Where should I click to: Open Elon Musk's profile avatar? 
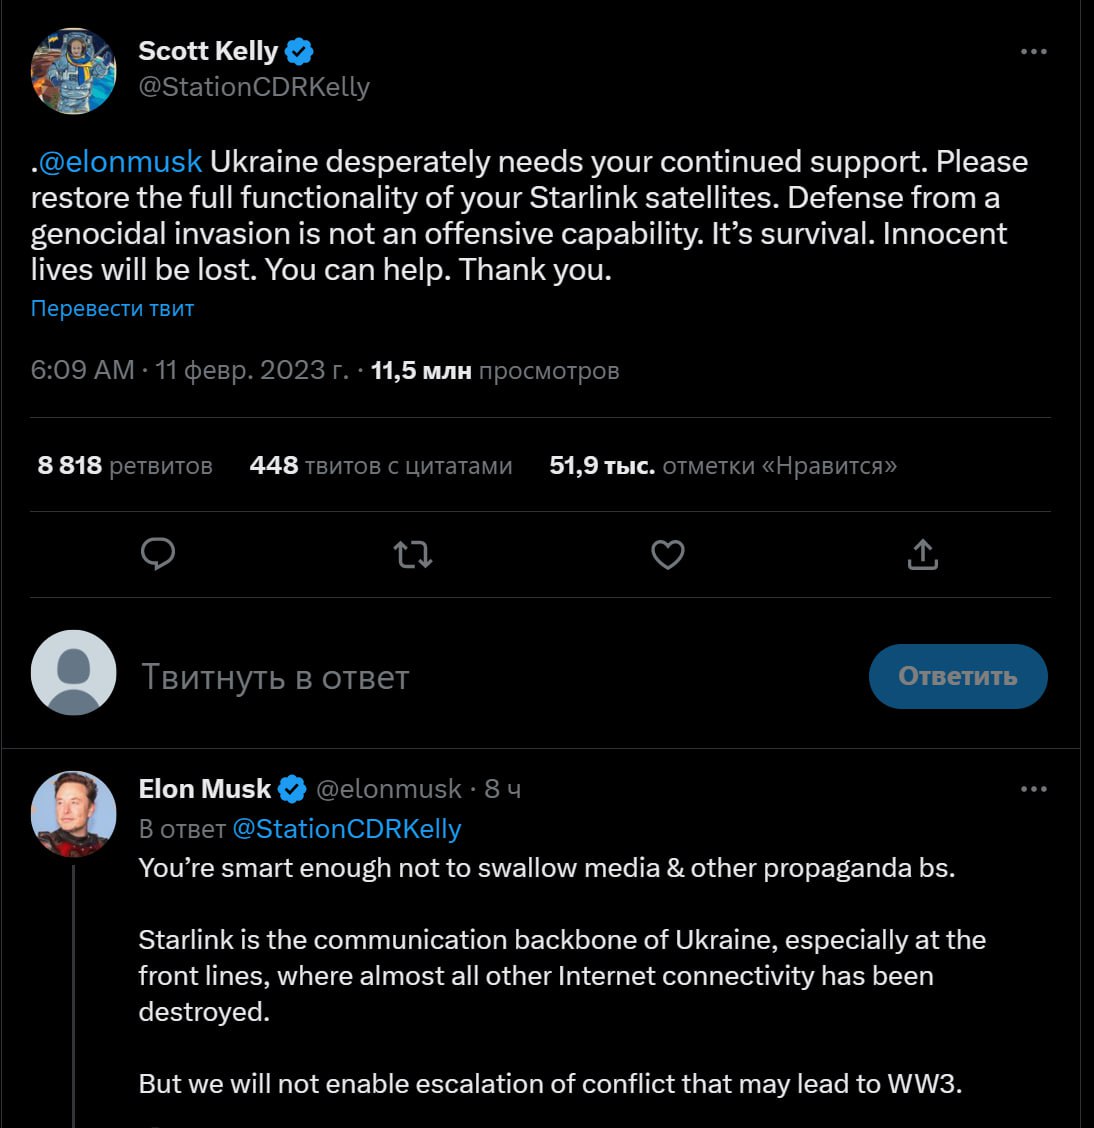click(74, 813)
